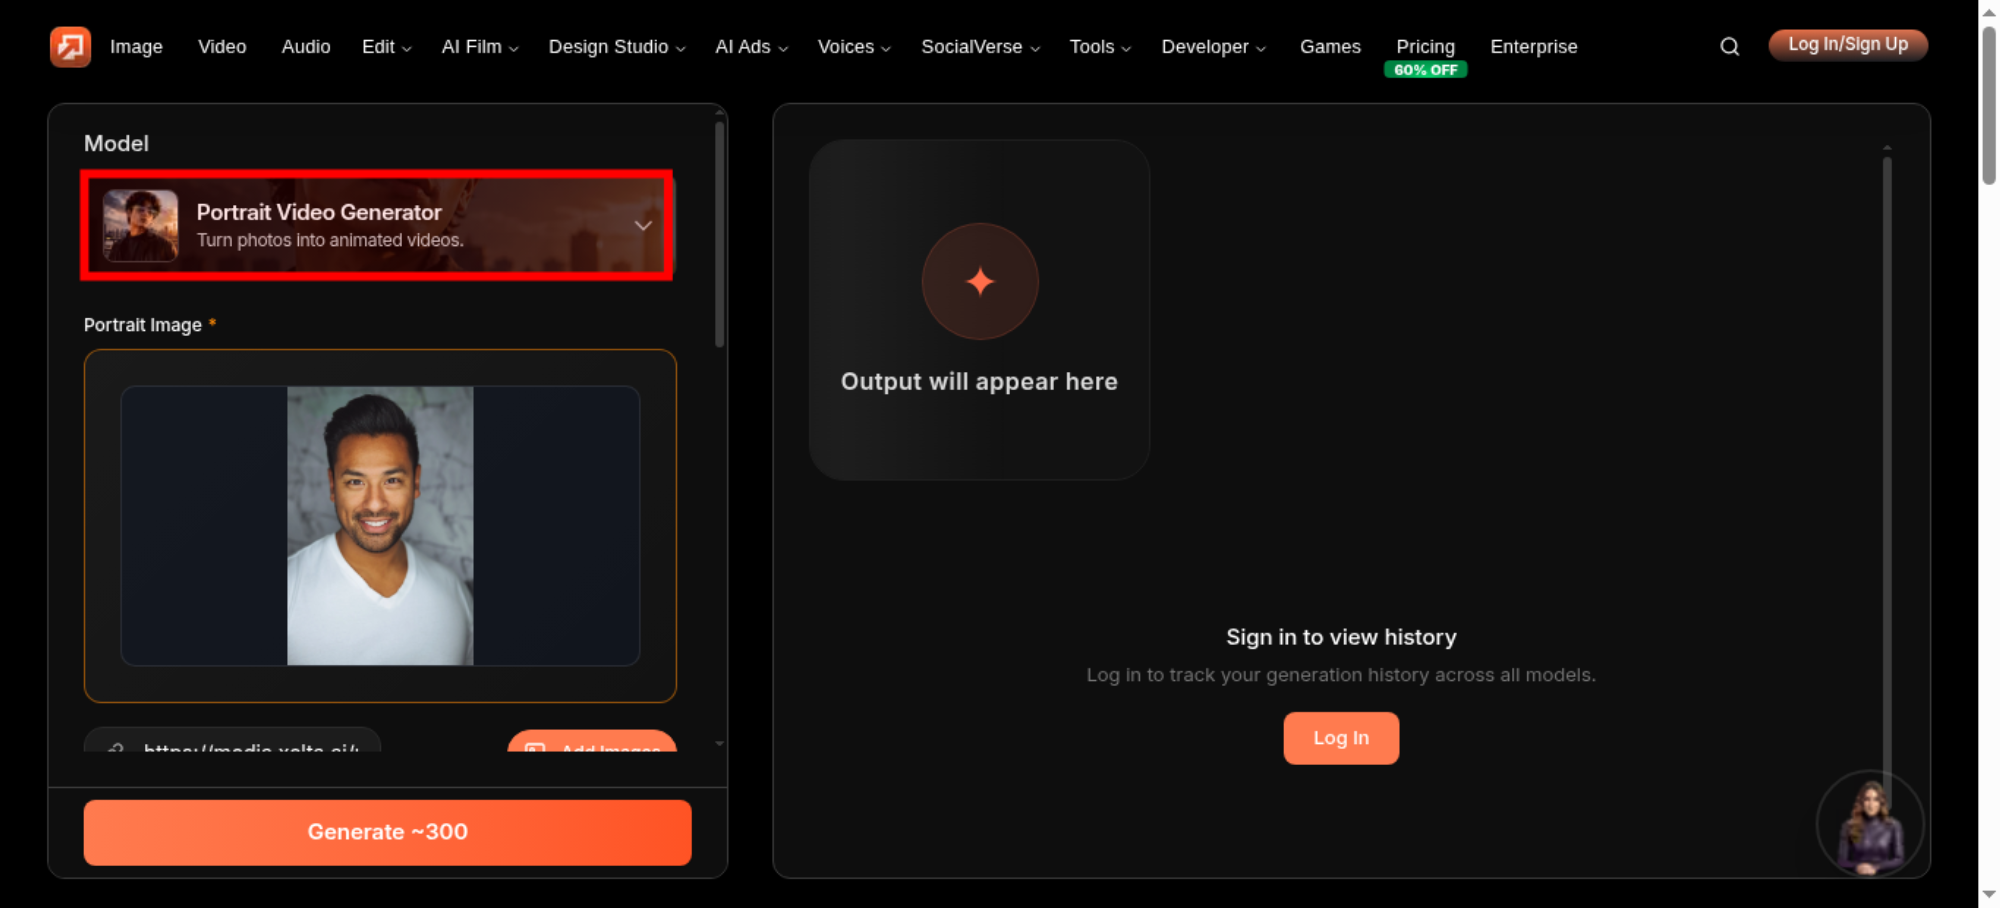Open the Voices dropdown menu

pyautogui.click(x=853, y=46)
